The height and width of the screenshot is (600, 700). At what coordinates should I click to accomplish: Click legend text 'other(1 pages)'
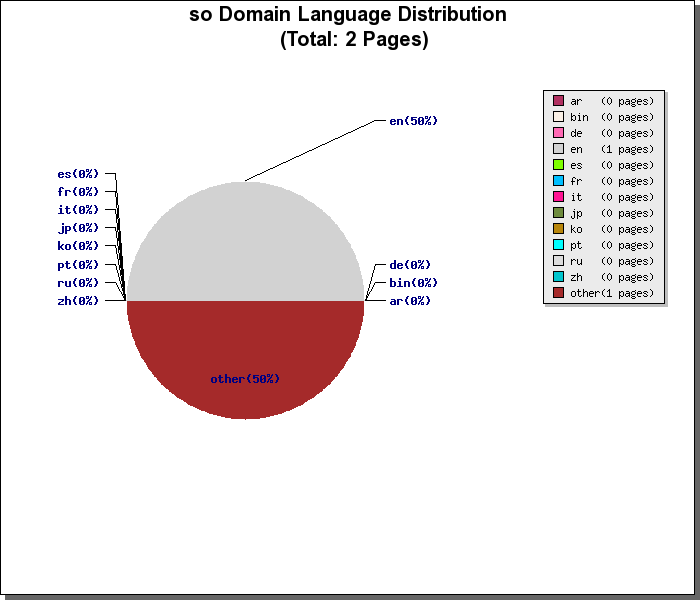(x=612, y=293)
